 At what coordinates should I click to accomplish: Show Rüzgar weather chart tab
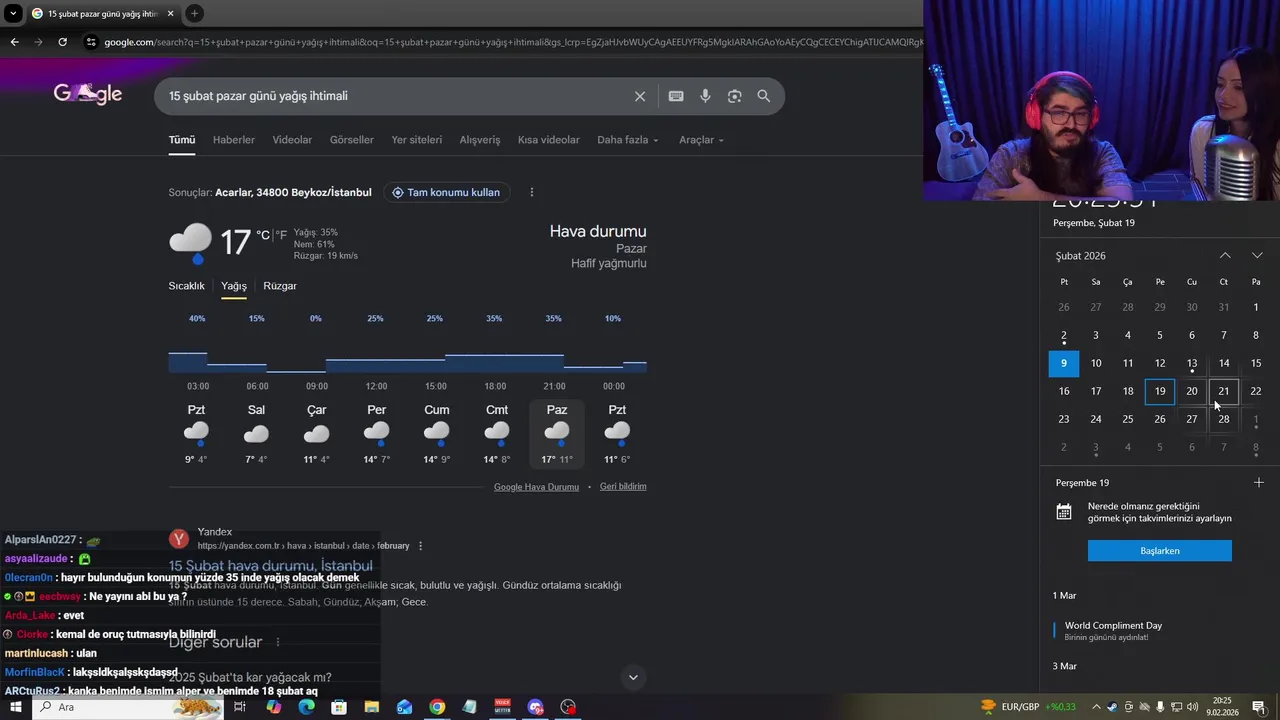pos(280,286)
